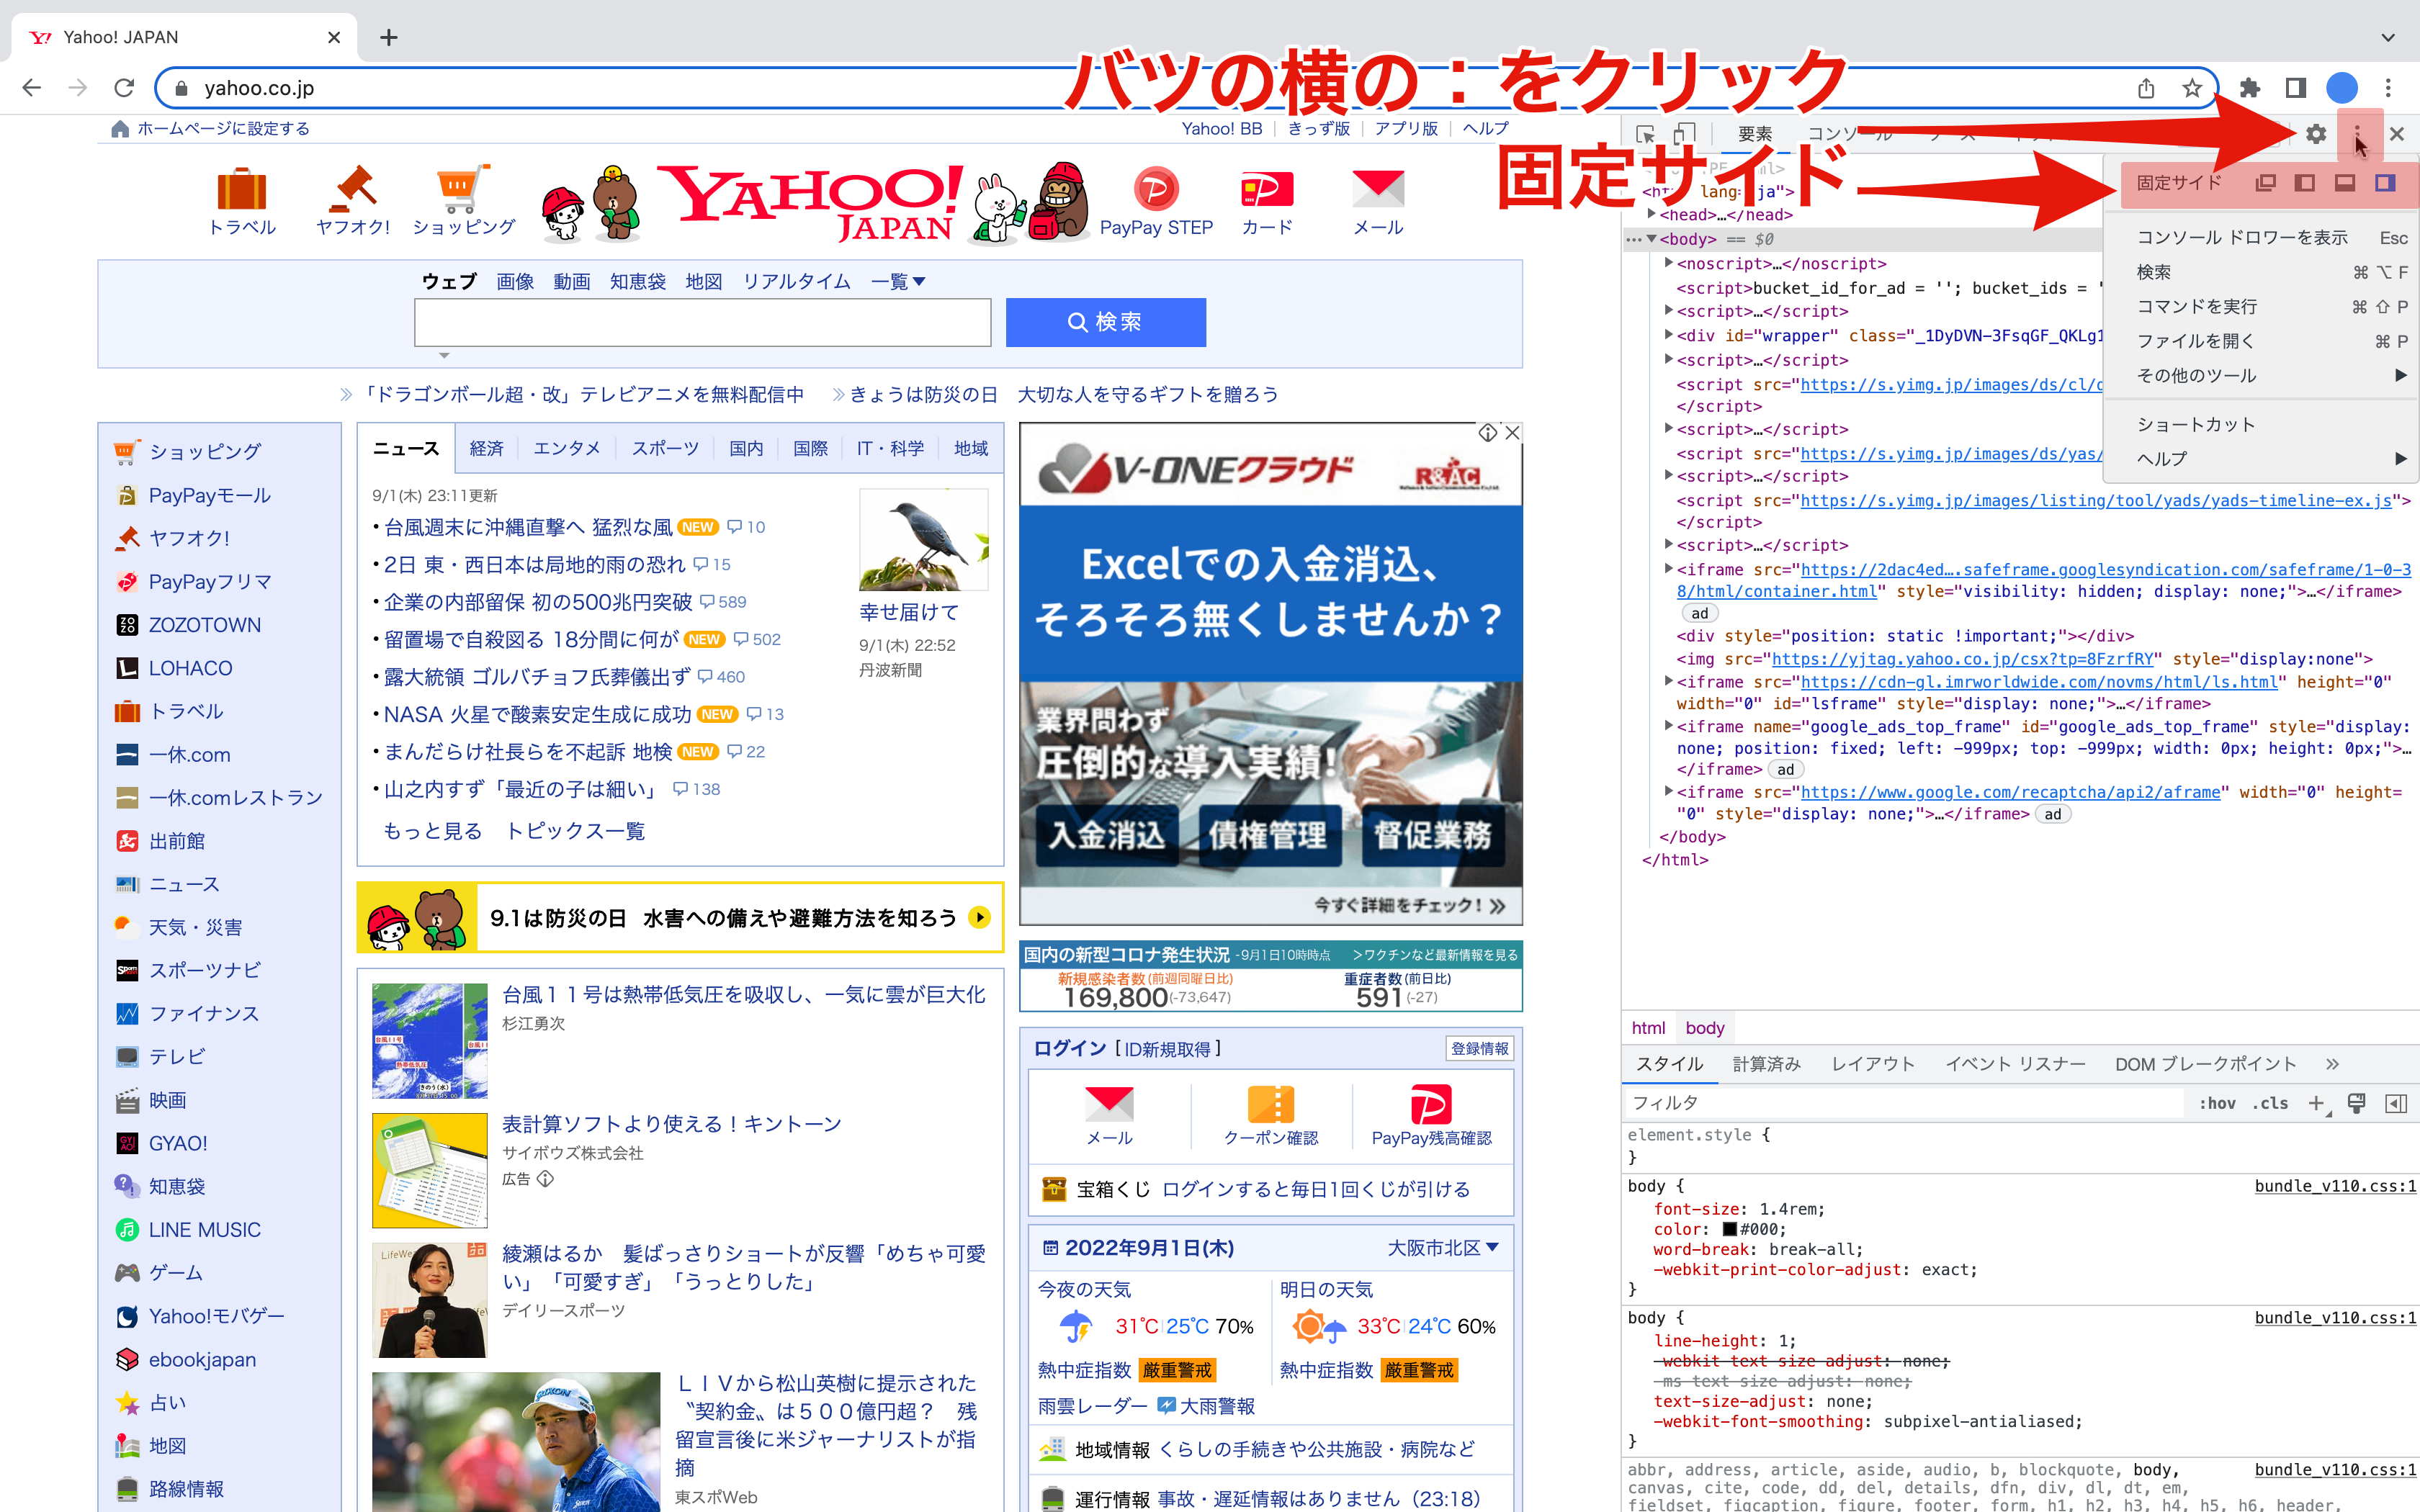The image size is (2420, 1512).
Task: Open the カード icon in header
Action: [x=1266, y=189]
